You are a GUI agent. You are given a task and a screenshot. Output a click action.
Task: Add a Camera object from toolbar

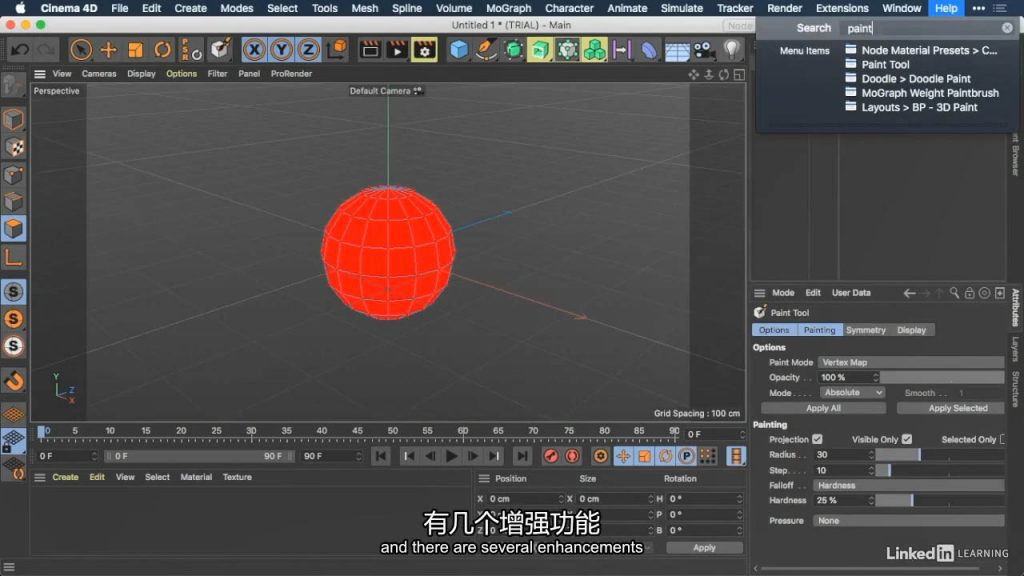703,50
